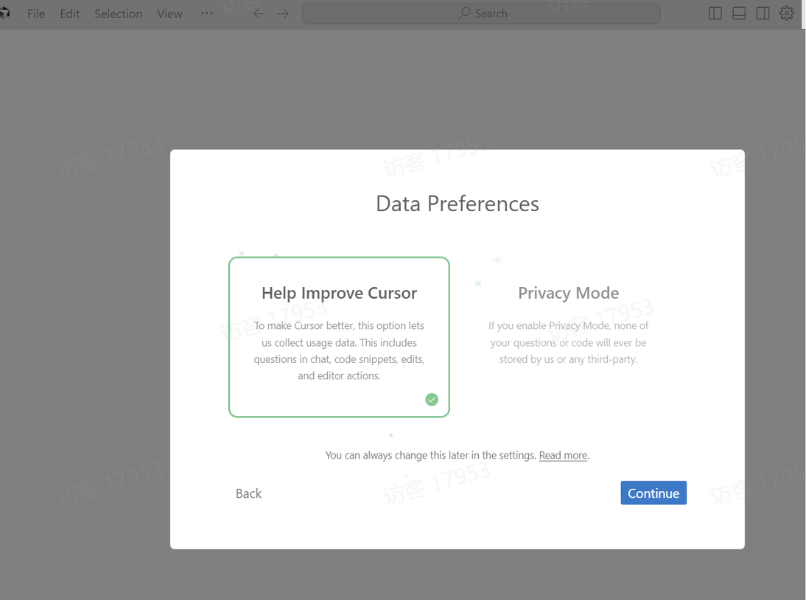Viewport: 806px width, 600px height.
Task: Click the Data Preferences heading
Action: [457, 204]
